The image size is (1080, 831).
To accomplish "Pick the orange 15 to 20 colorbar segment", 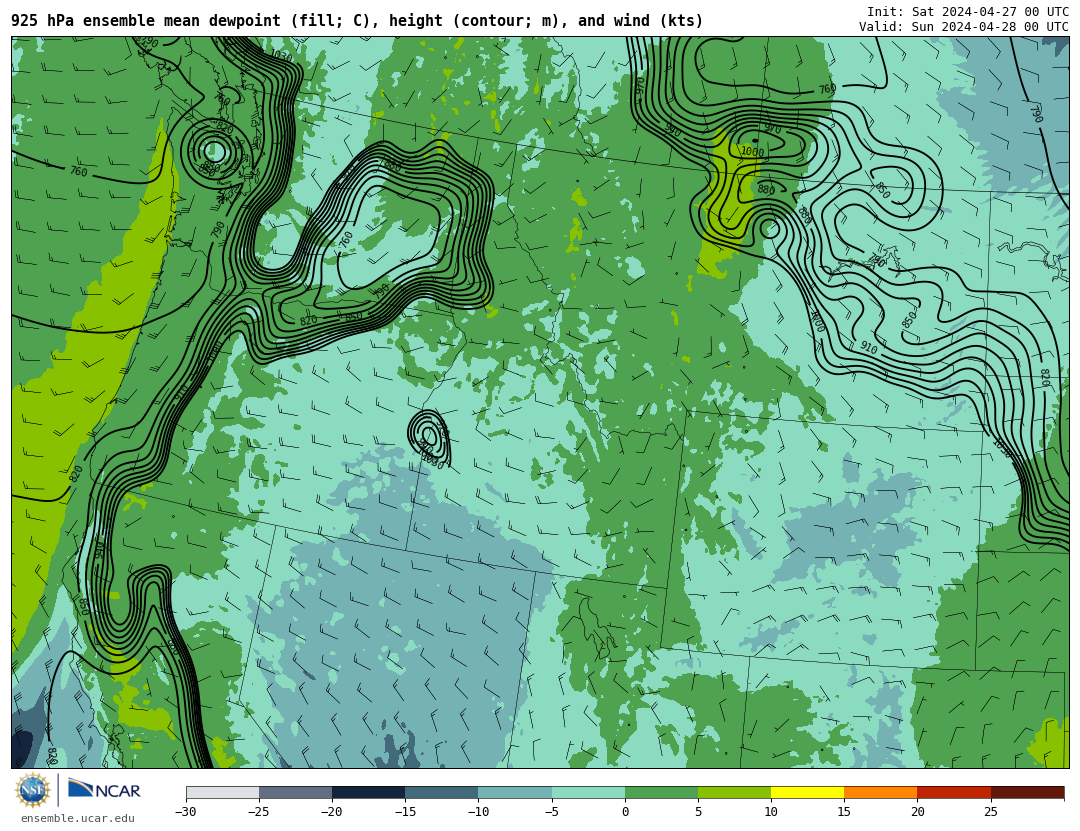I will pyautogui.click(x=881, y=792).
